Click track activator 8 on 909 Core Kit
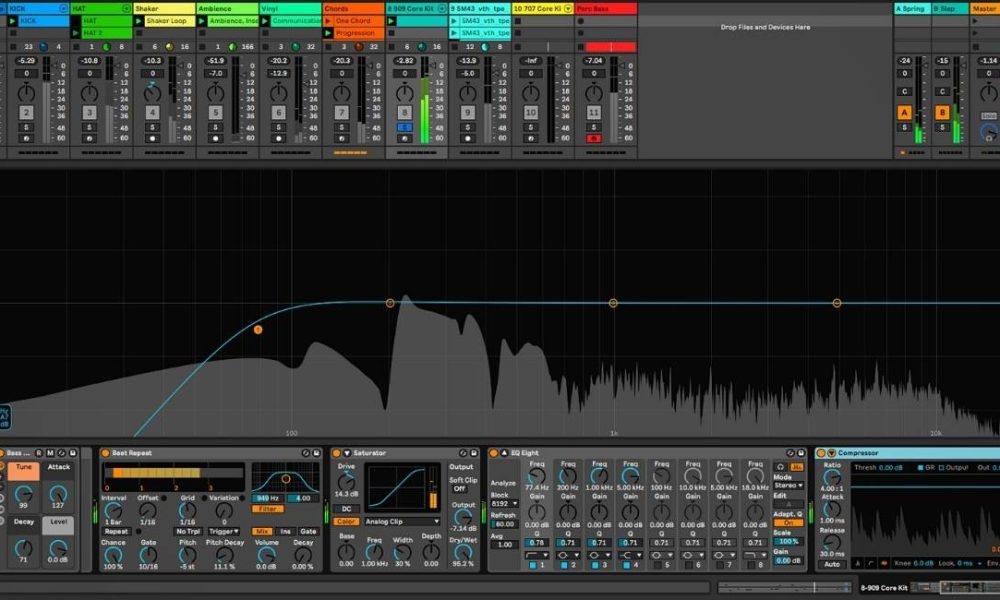 (404, 113)
